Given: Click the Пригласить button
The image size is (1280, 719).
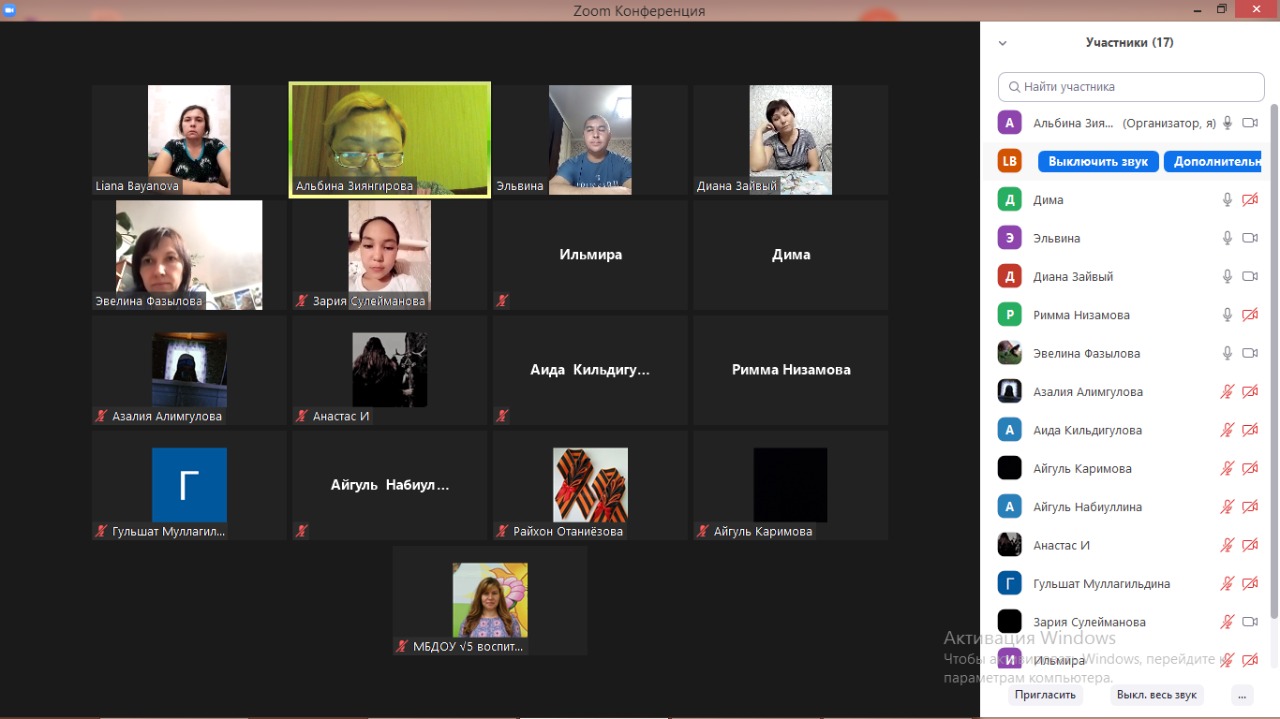Looking at the screenshot, I should (x=1045, y=695).
